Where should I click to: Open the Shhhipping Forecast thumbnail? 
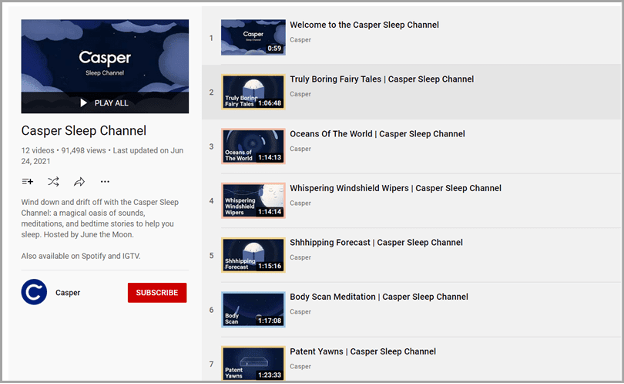[254, 255]
